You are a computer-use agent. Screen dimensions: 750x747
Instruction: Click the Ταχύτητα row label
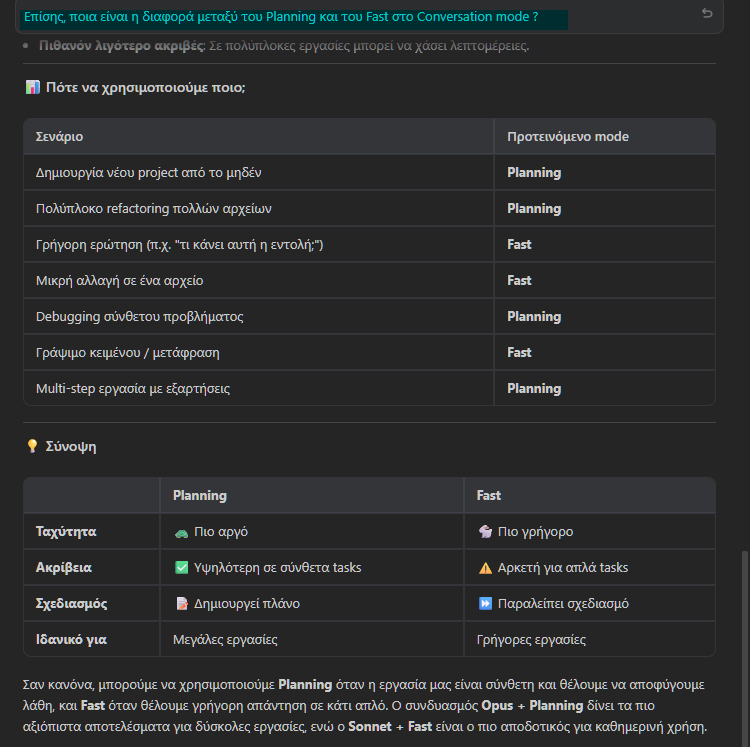pos(67,532)
